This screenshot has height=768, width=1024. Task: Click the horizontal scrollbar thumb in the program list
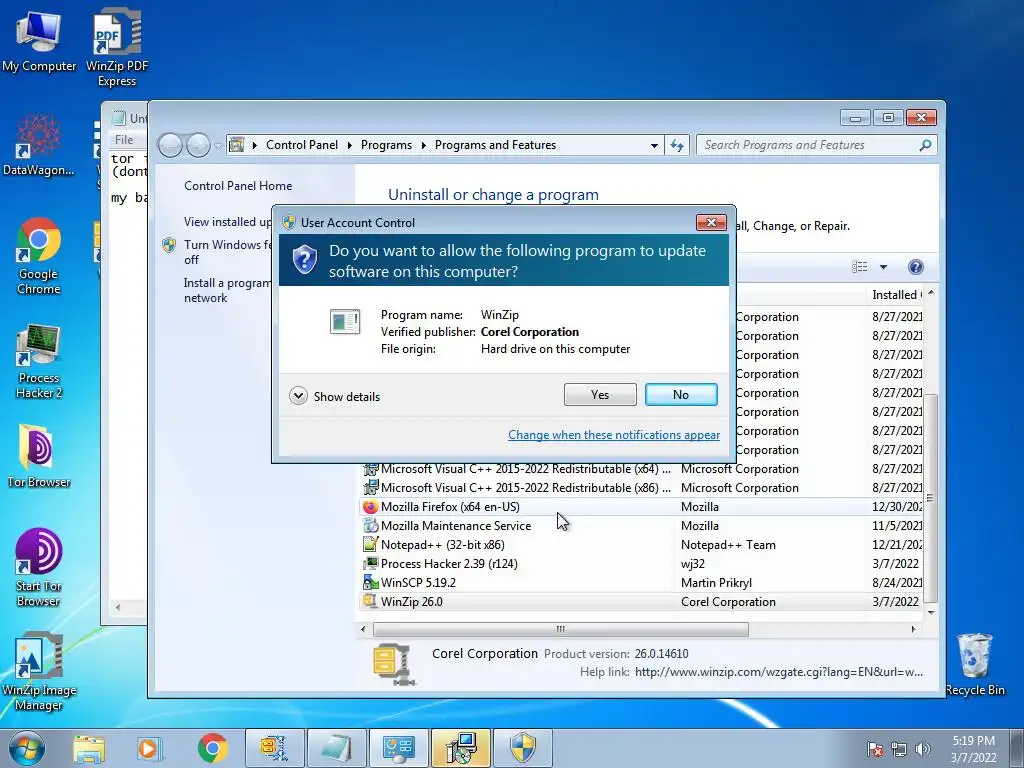(560, 630)
